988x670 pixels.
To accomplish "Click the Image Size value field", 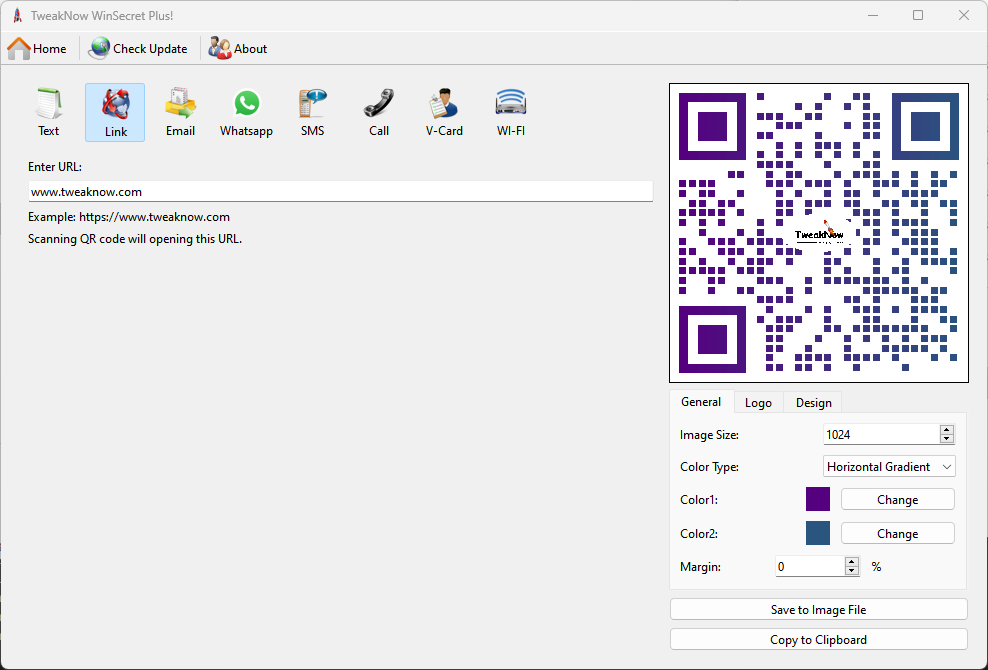I will tap(881, 434).
